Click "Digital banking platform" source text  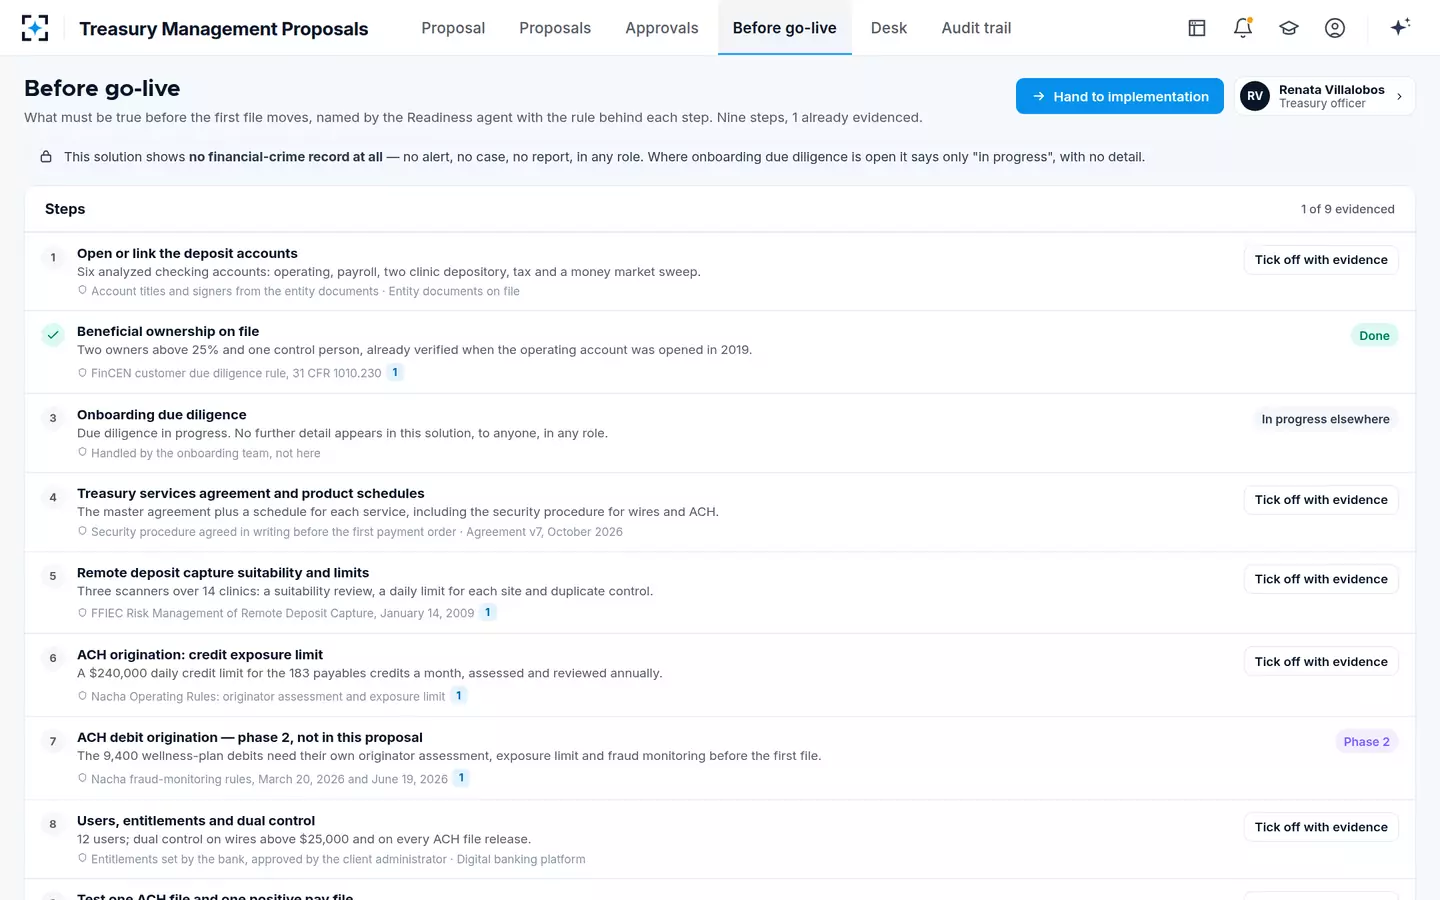[521, 859]
